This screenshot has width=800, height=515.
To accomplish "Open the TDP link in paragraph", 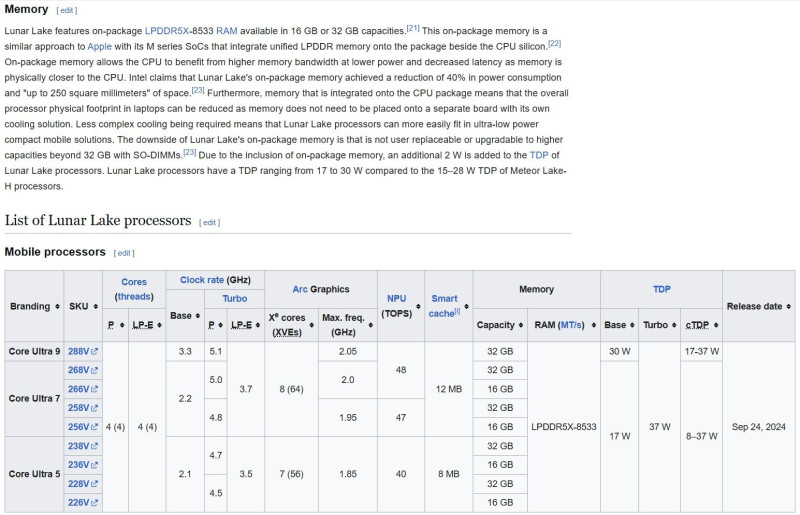I will click(539, 155).
